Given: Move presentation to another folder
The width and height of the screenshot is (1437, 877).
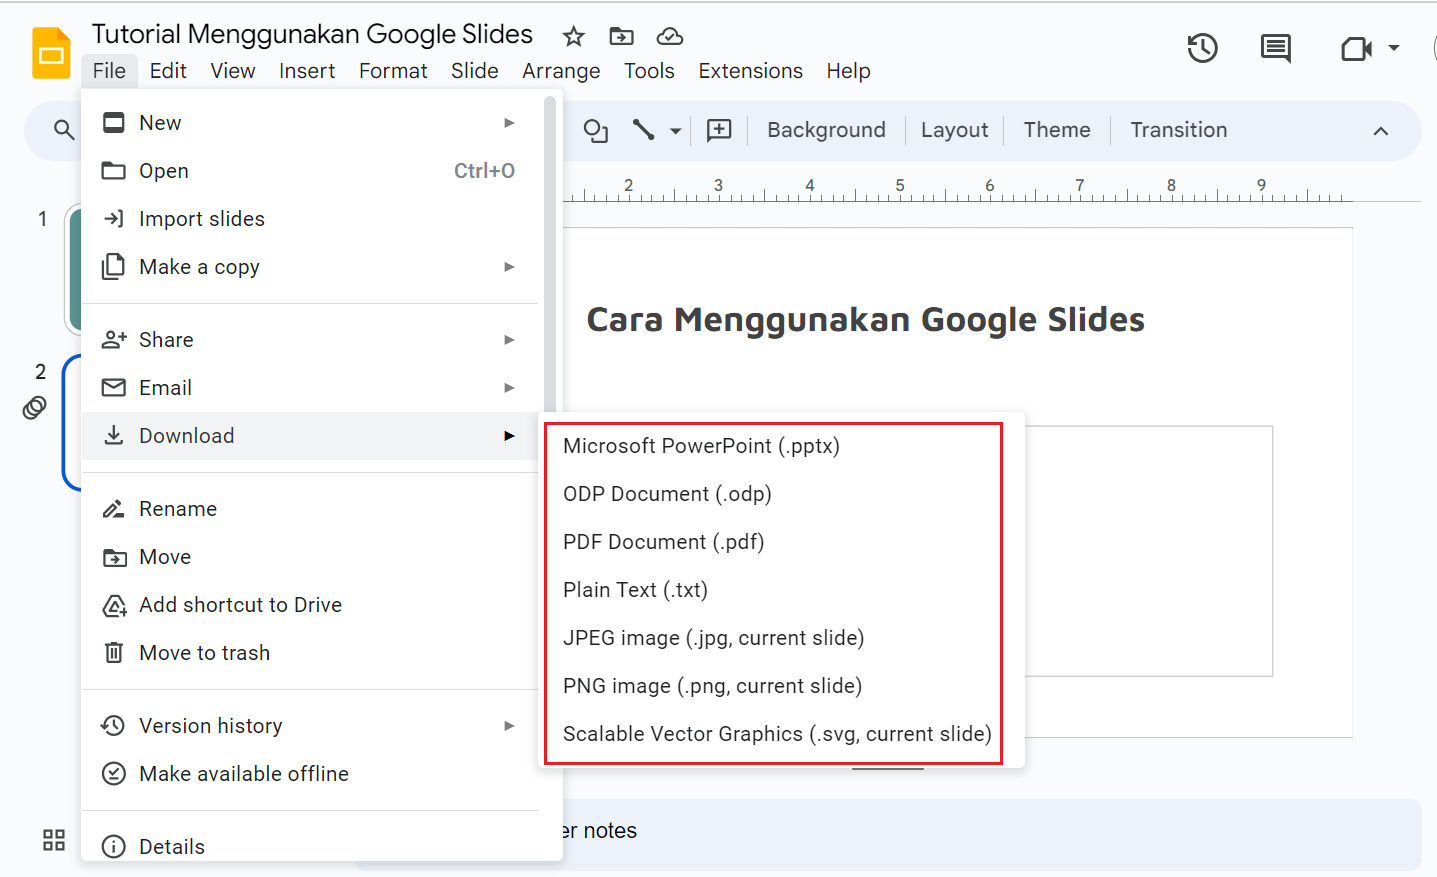Looking at the screenshot, I should click(621, 35).
